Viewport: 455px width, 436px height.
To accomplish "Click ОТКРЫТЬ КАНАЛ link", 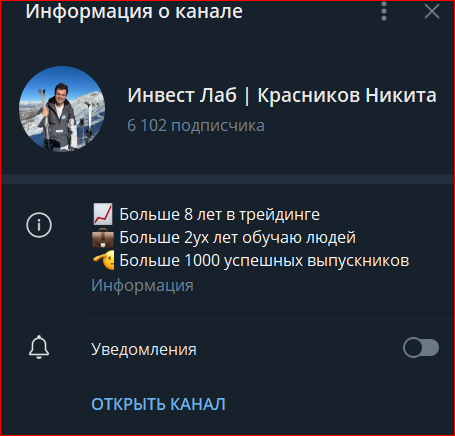I will pos(158,404).
